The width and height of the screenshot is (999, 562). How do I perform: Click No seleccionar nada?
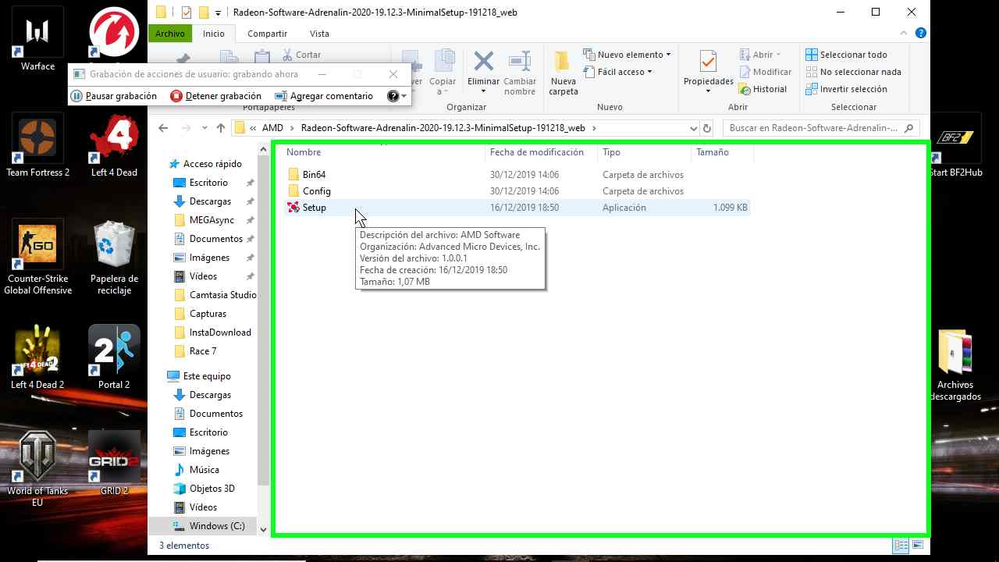pos(854,72)
